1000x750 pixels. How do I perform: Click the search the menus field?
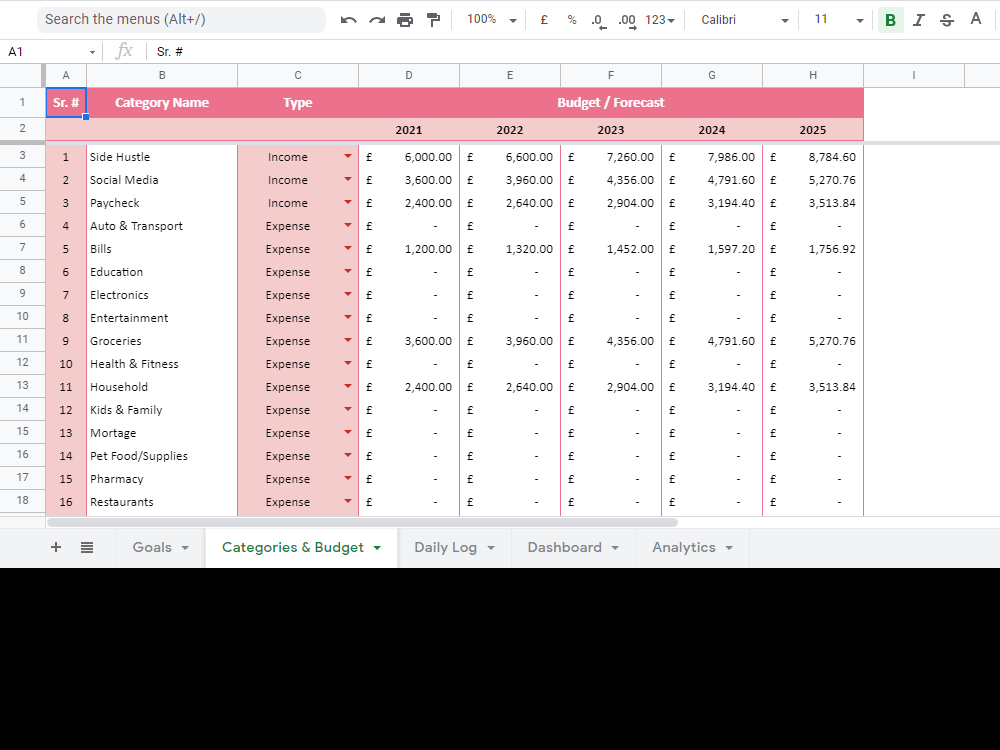[180, 19]
